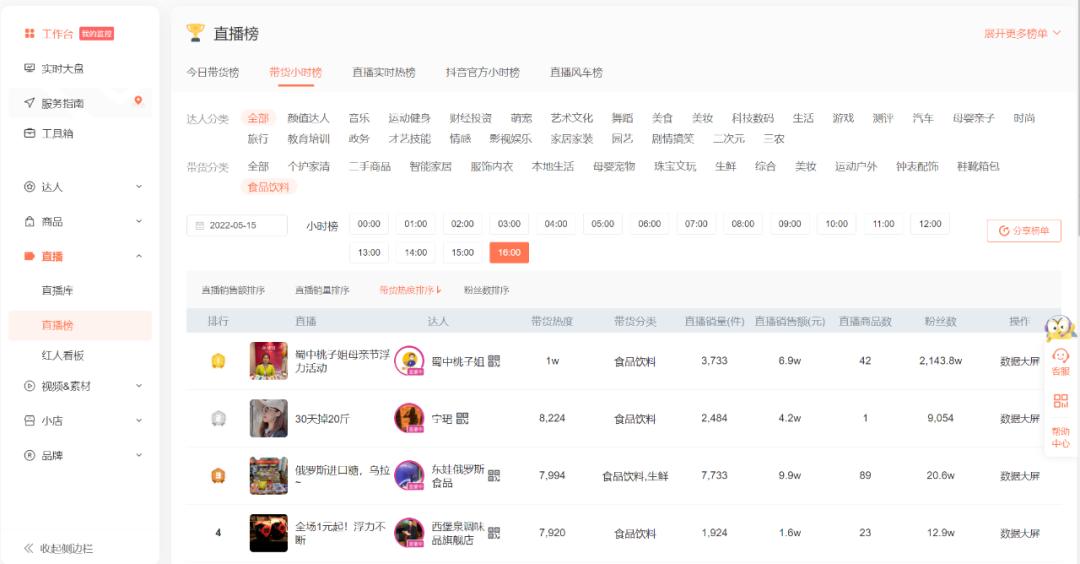The width and height of the screenshot is (1080, 564).
Task: Click QR icon next to 东封俄罗斯食品
Action: 494,475
